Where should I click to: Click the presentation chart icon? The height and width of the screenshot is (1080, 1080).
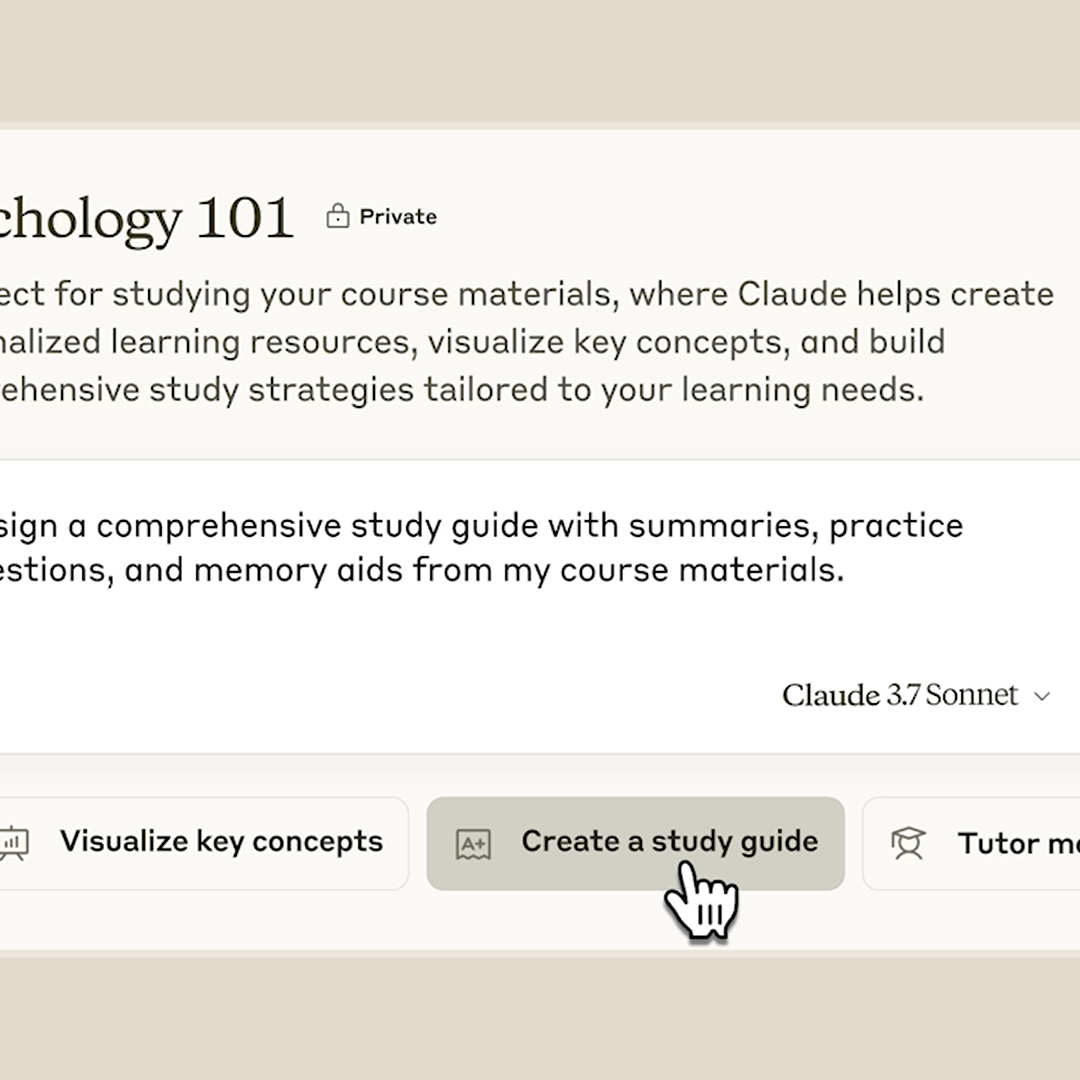(14, 843)
